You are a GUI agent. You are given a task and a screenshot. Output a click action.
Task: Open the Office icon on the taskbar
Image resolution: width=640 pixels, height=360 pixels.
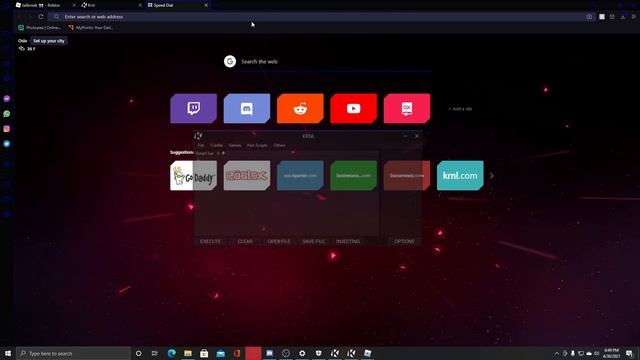(237, 353)
